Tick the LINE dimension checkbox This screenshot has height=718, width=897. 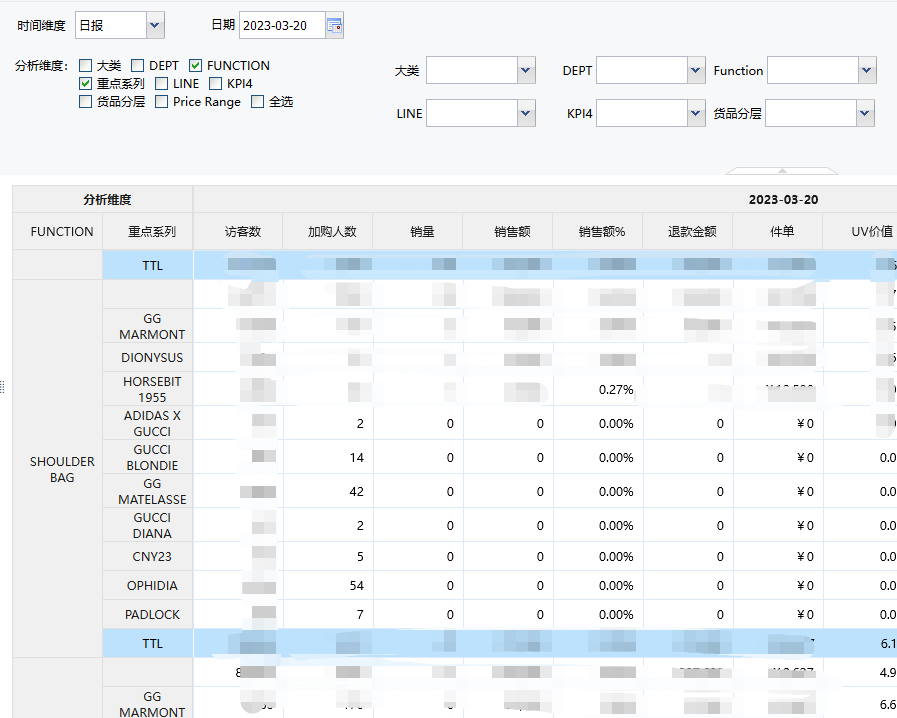tap(161, 84)
